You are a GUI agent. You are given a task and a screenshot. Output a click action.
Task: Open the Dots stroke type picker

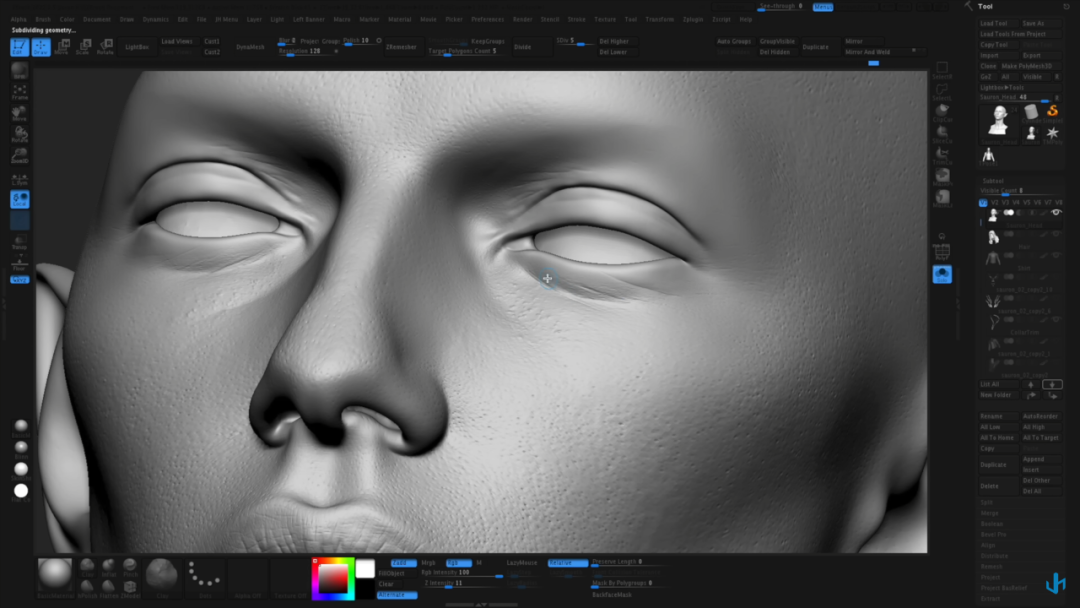pos(205,578)
